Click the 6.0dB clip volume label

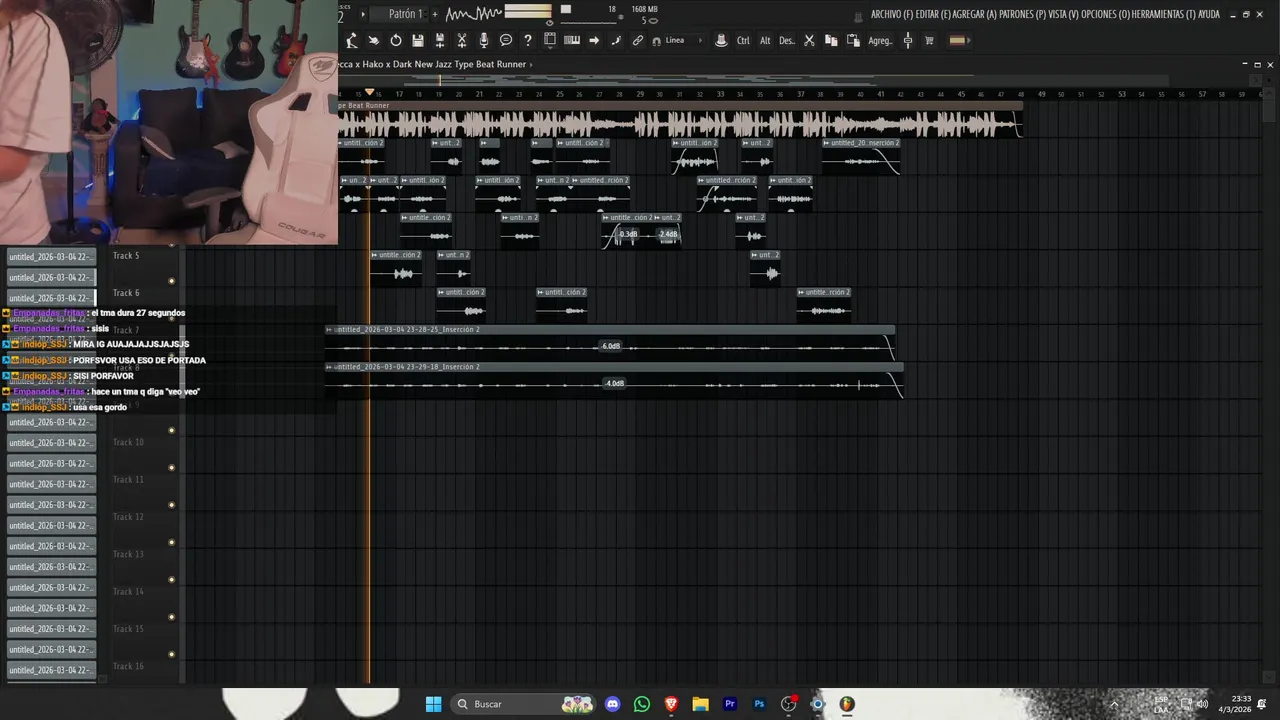point(610,346)
